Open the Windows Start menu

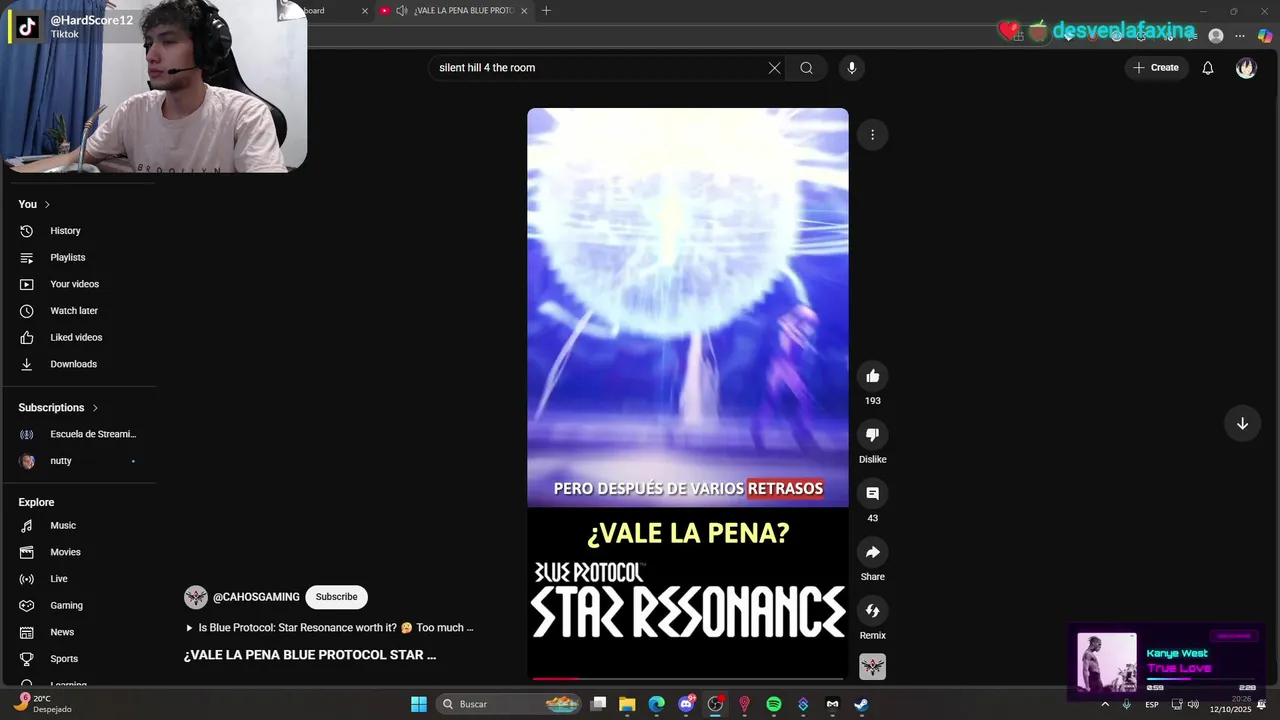[419, 704]
